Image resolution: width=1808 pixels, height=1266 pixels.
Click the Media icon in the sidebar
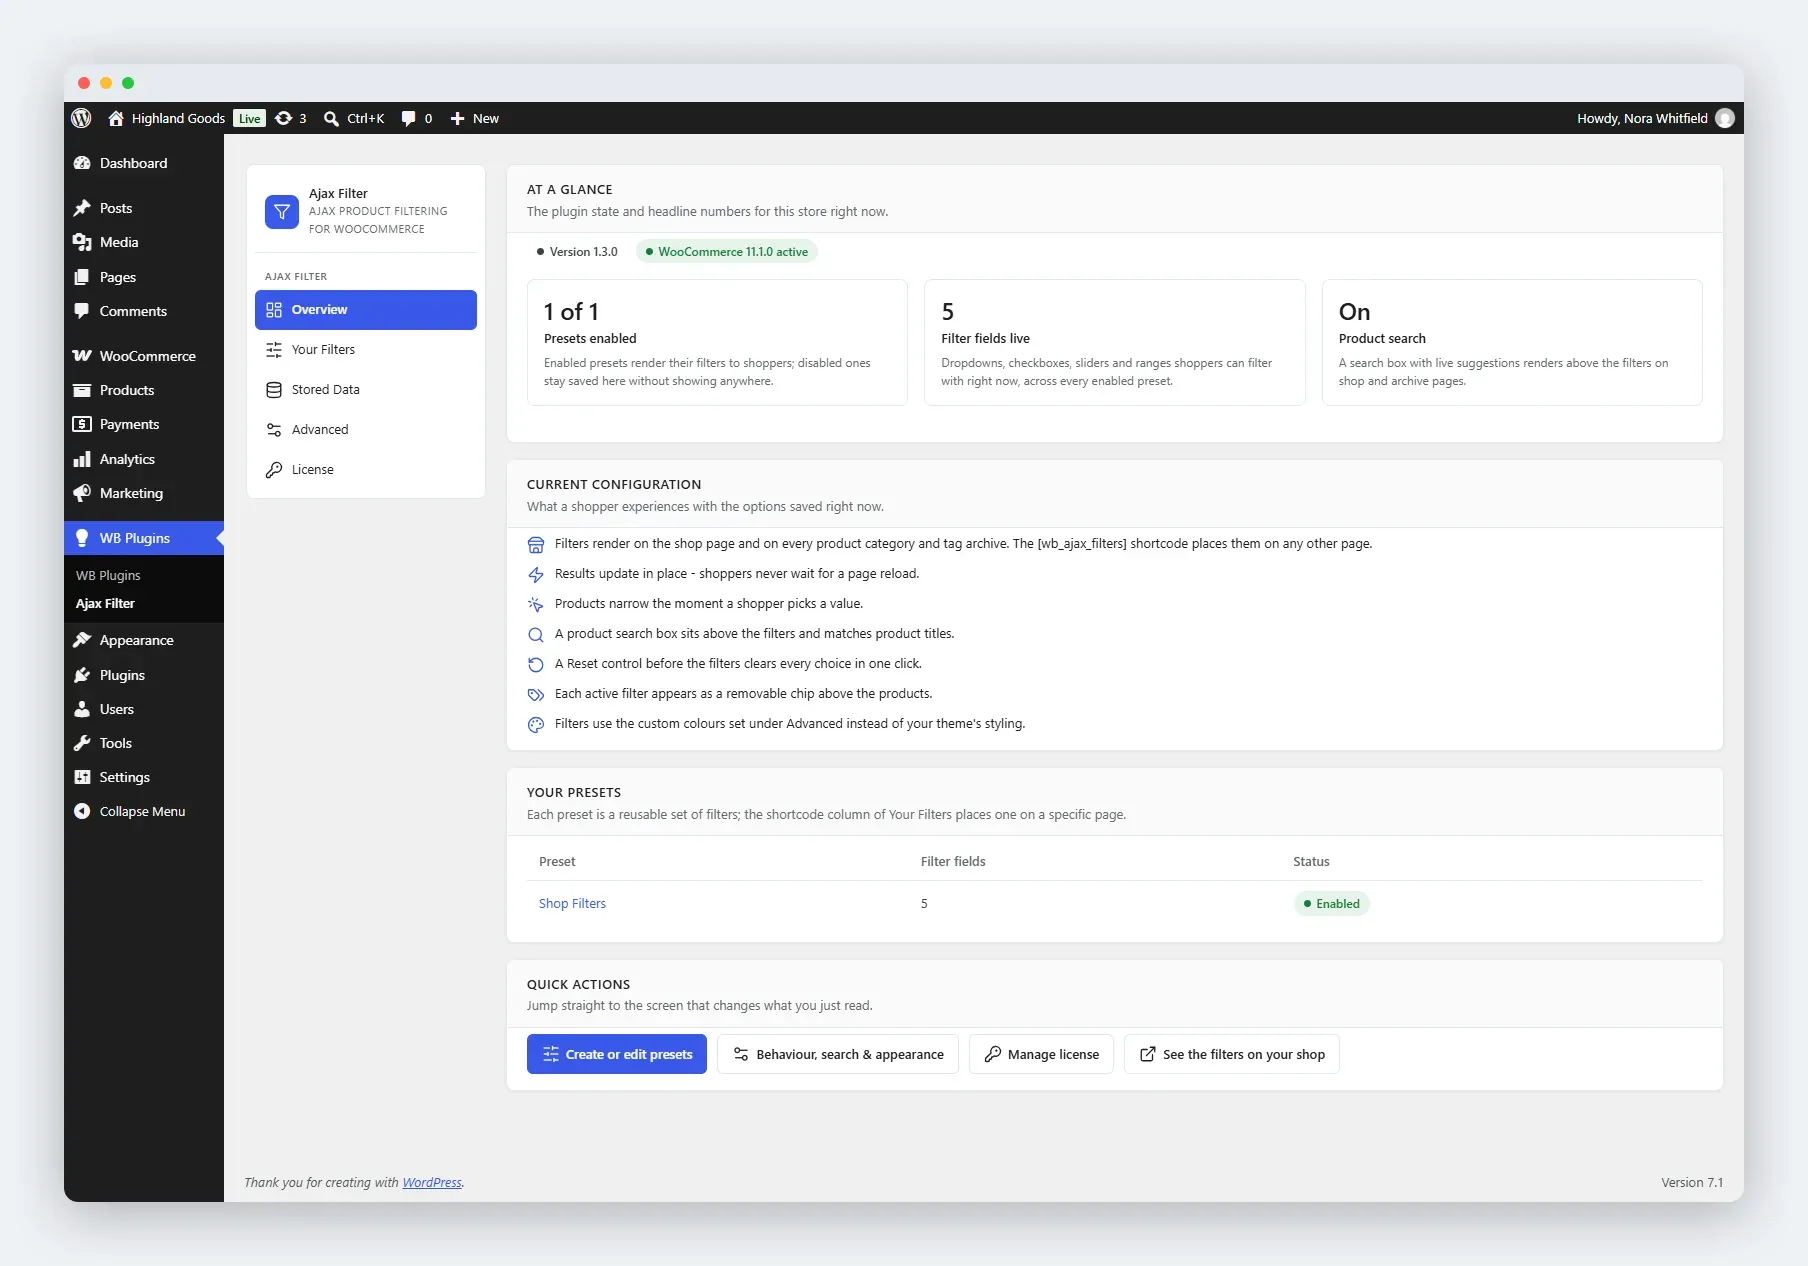[82, 242]
